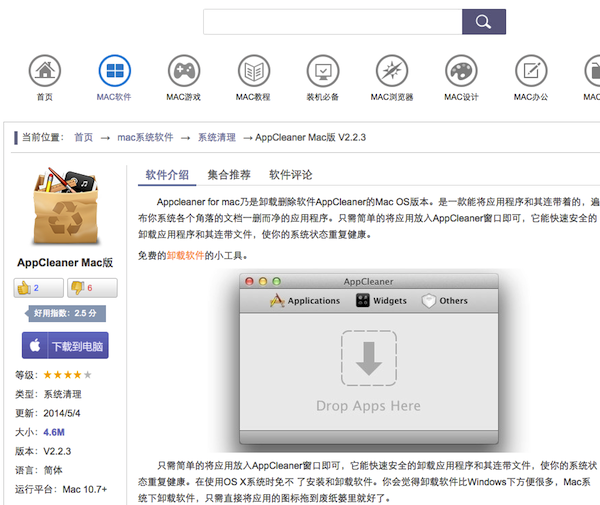Click the update date 2014/5/4
The height and width of the screenshot is (505, 600).
coord(62,413)
